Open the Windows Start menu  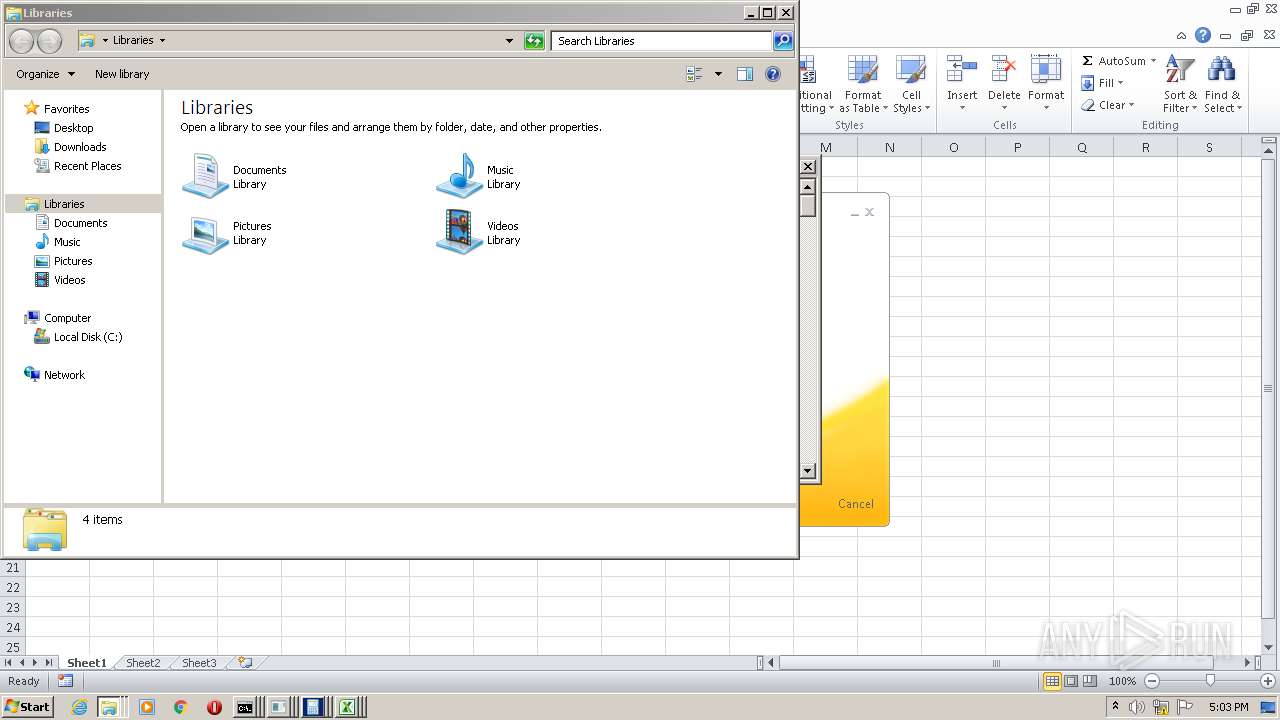pyautogui.click(x=27, y=707)
